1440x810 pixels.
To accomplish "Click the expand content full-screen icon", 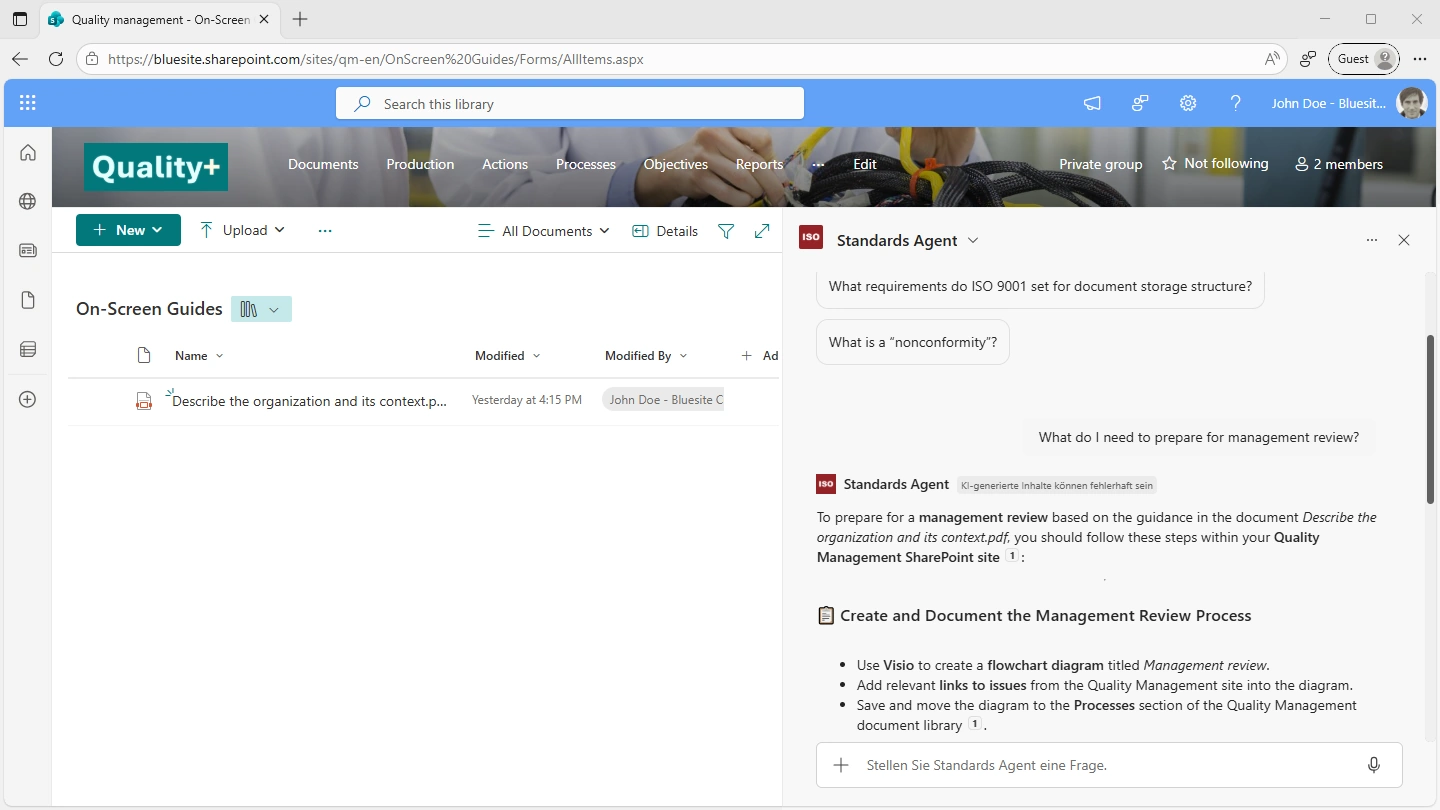I will point(762,231).
